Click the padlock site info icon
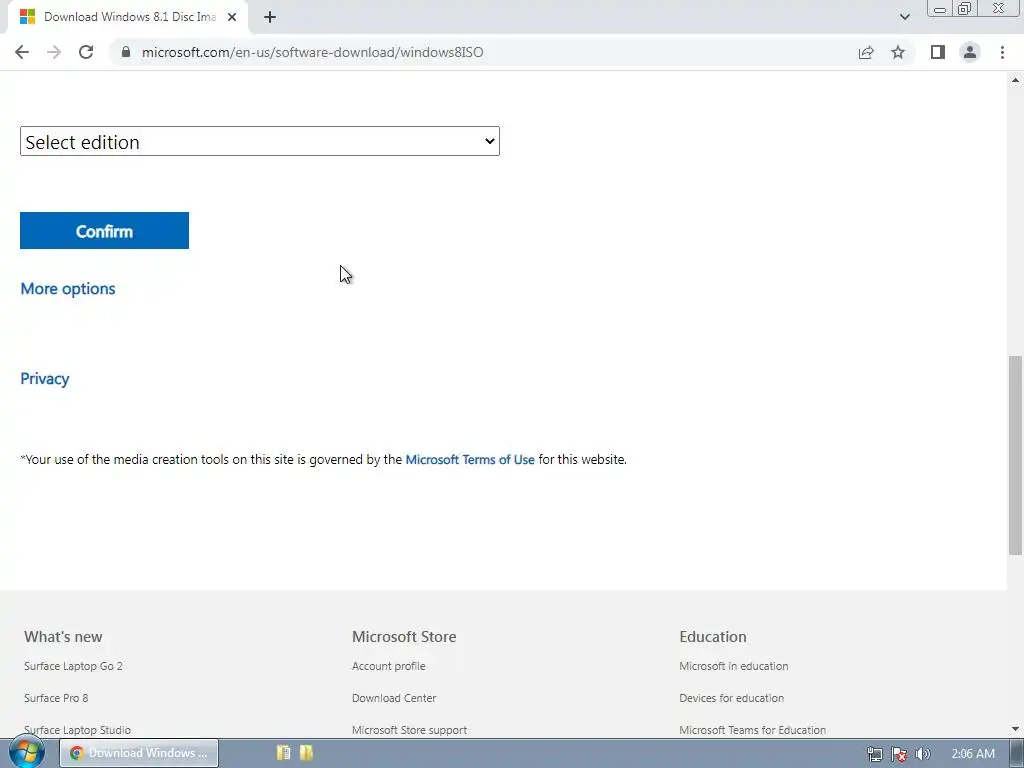This screenshot has width=1024, height=768. pyautogui.click(x=126, y=52)
